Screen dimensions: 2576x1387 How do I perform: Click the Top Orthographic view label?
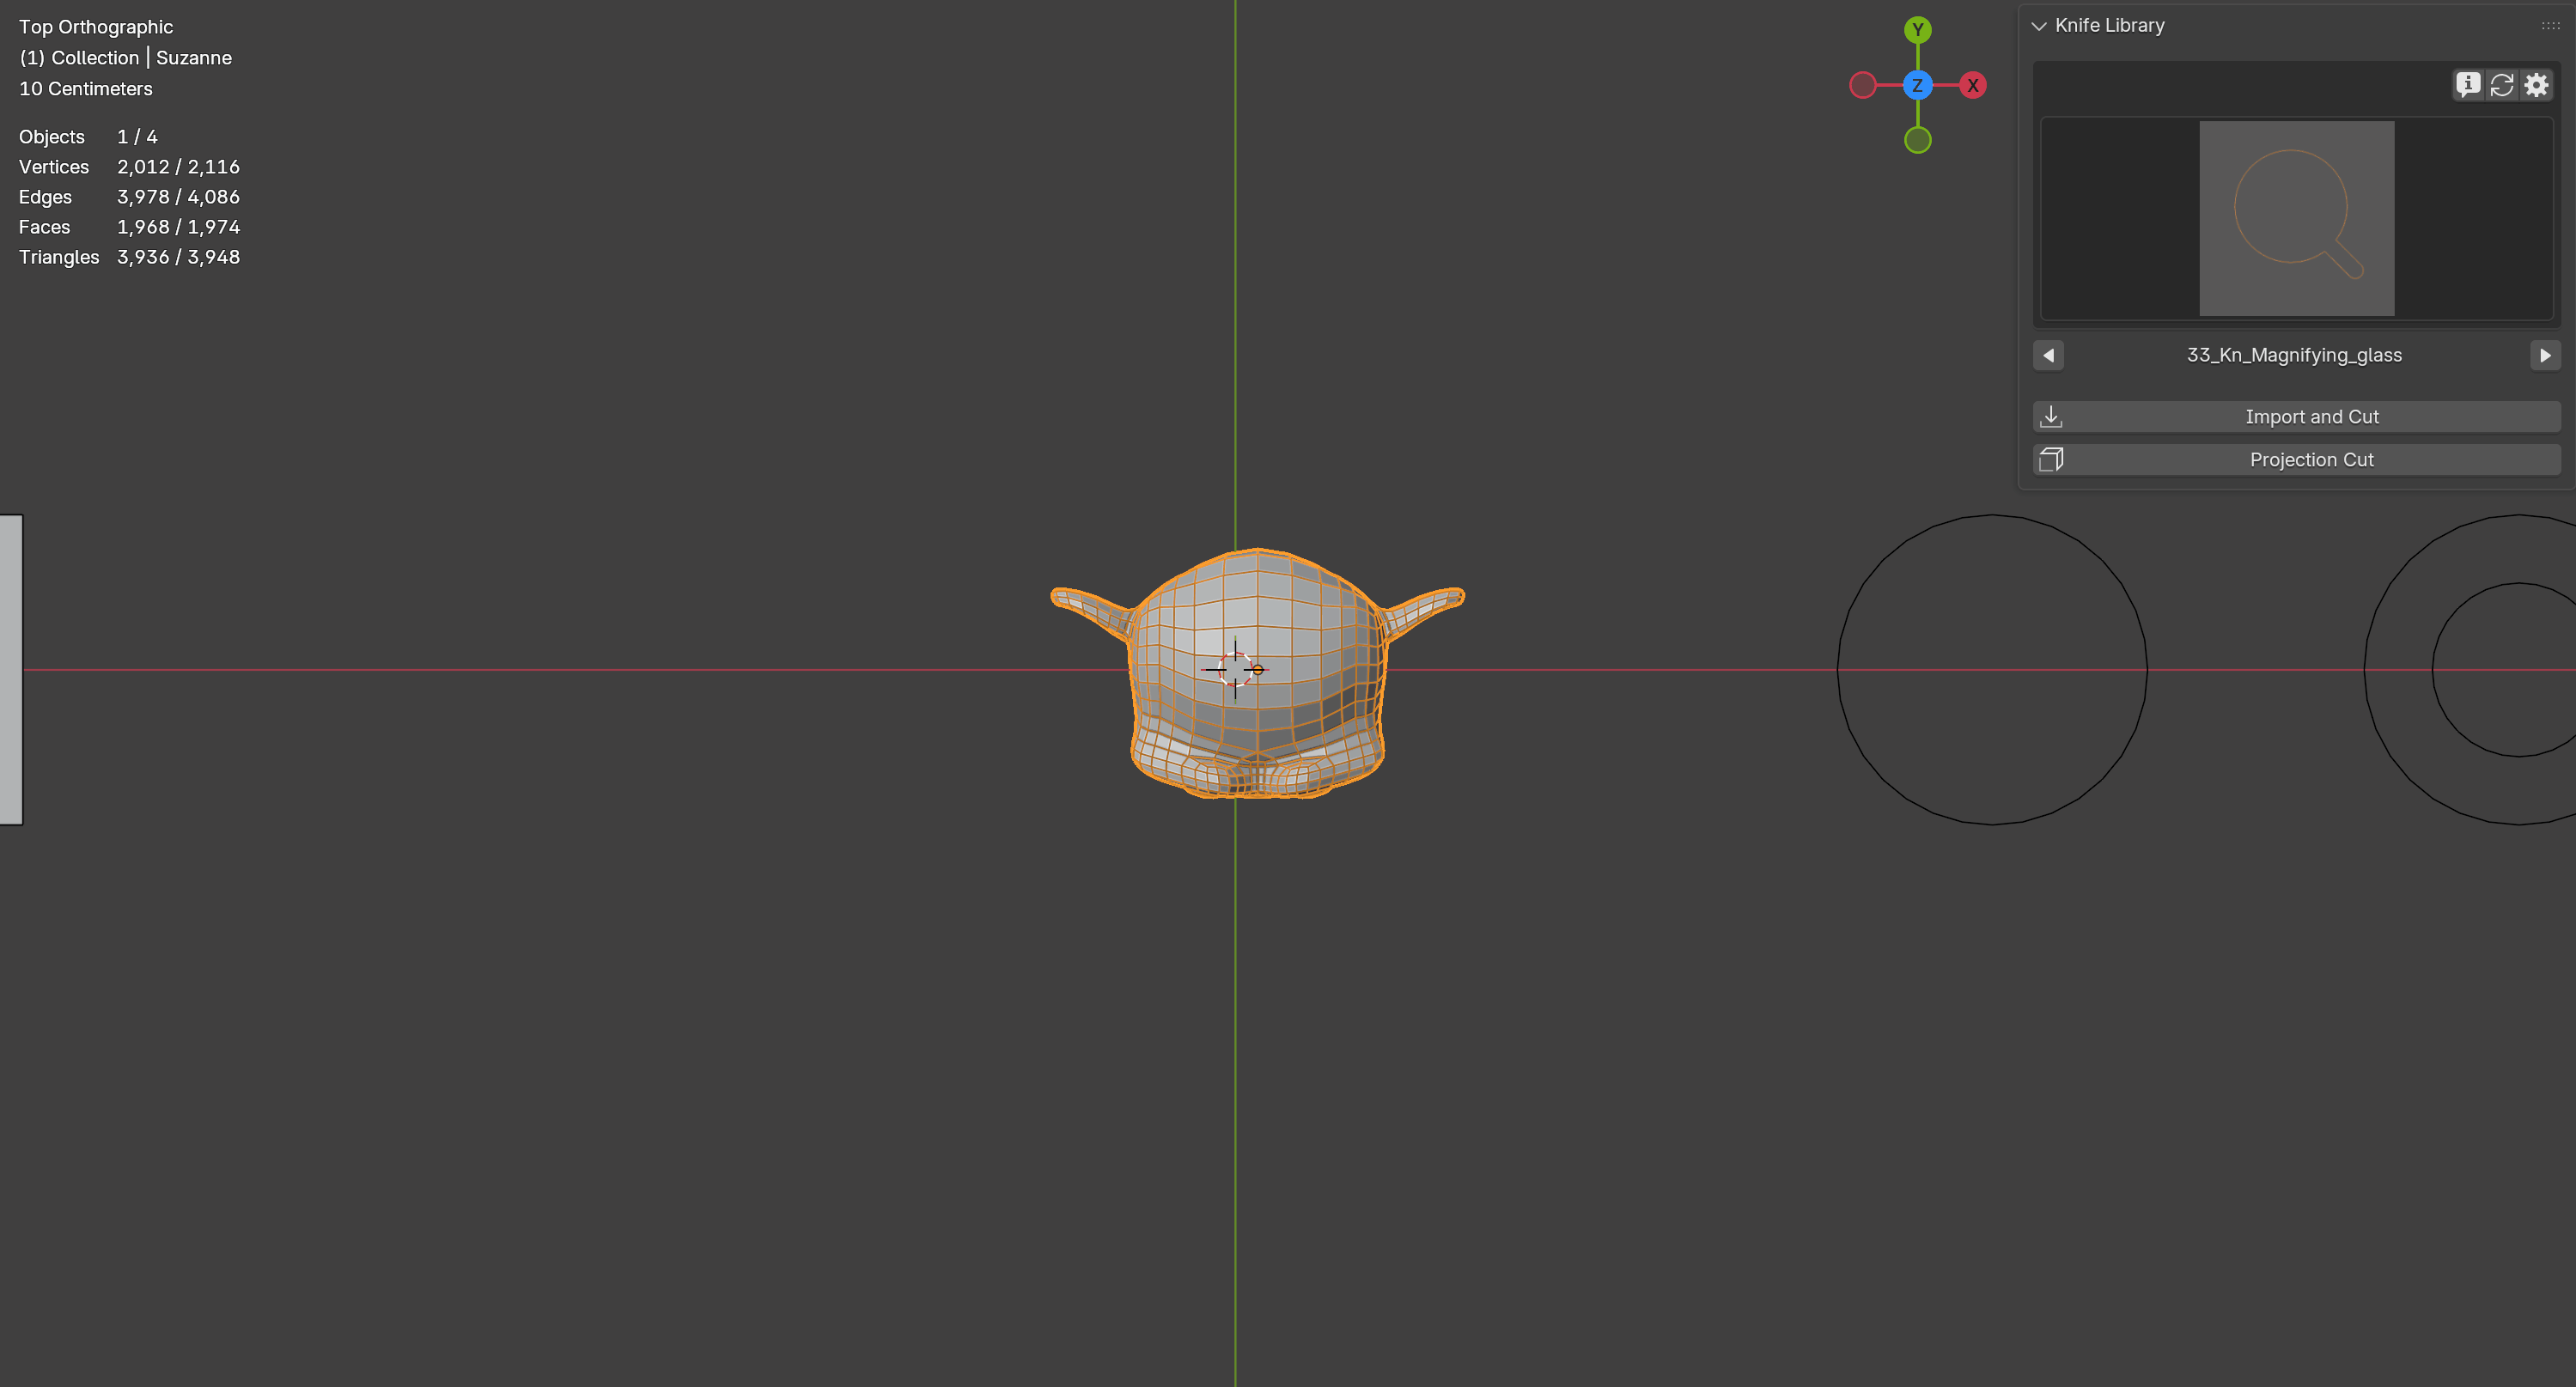tap(96, 27)
